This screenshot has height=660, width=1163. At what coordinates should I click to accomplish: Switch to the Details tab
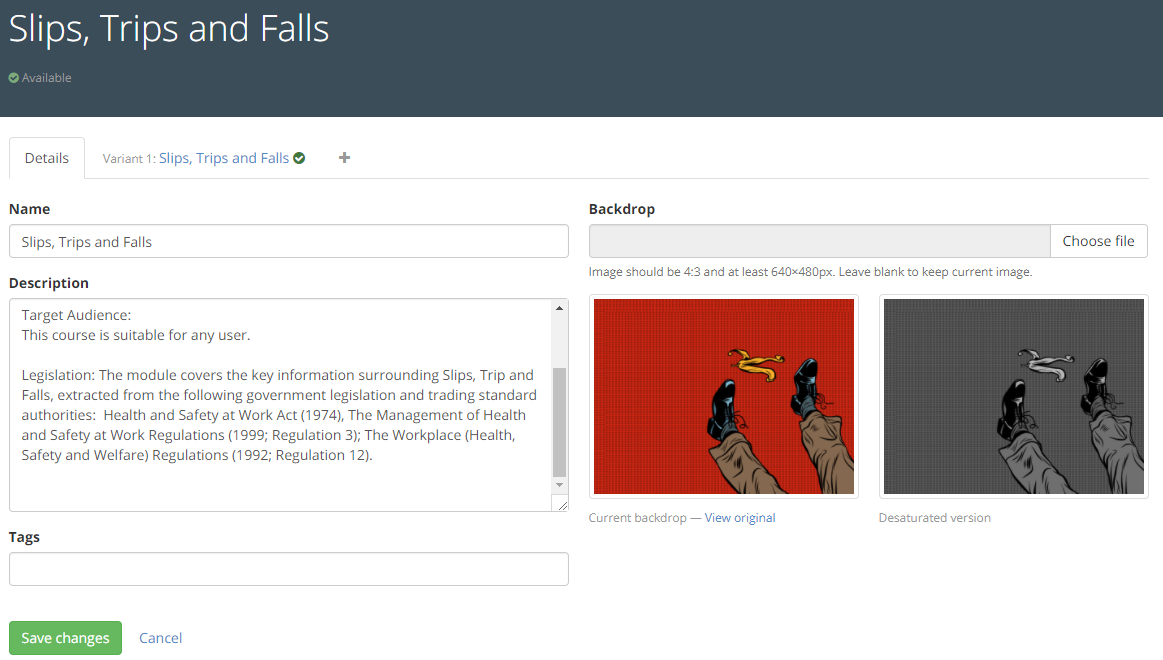(47, 158)
